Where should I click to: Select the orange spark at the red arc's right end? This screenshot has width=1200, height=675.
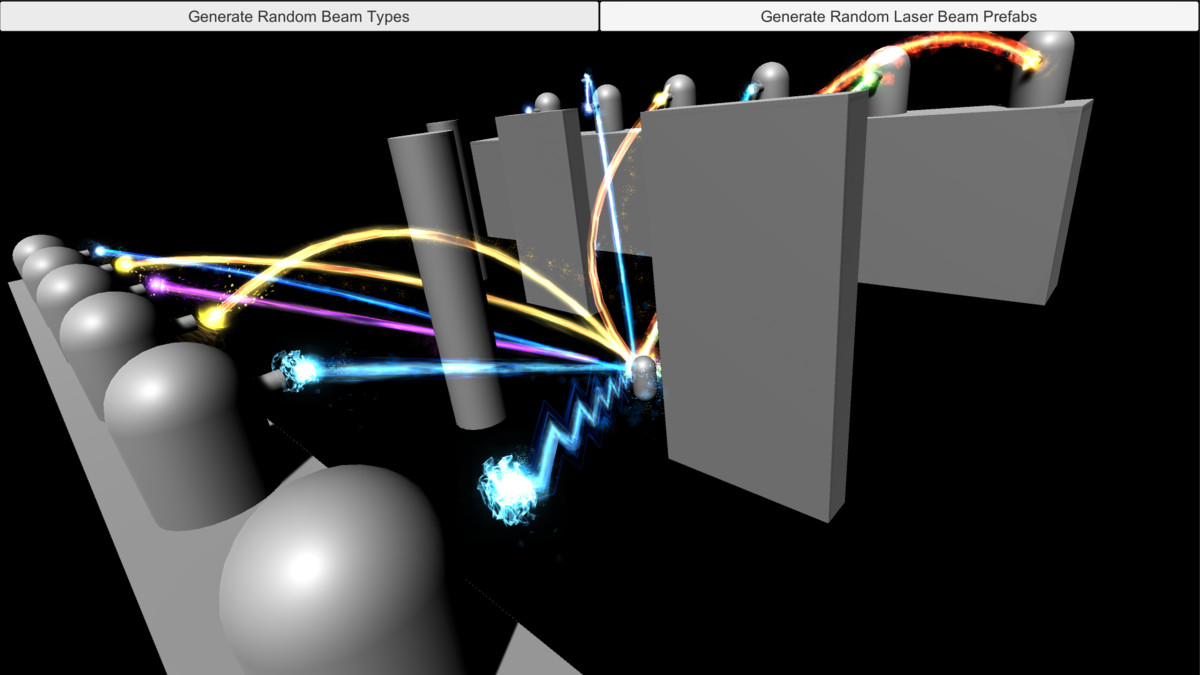(x=1028, y=62)
